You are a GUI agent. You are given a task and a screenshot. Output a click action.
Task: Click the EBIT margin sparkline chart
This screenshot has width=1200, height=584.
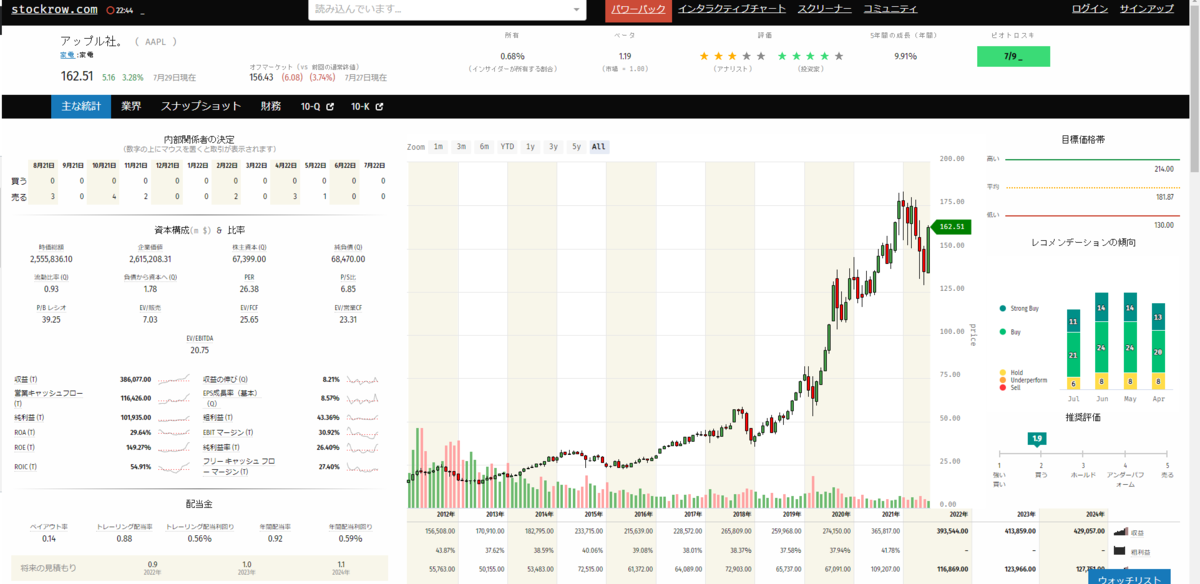pyautogui.click(x=363, y=432)
